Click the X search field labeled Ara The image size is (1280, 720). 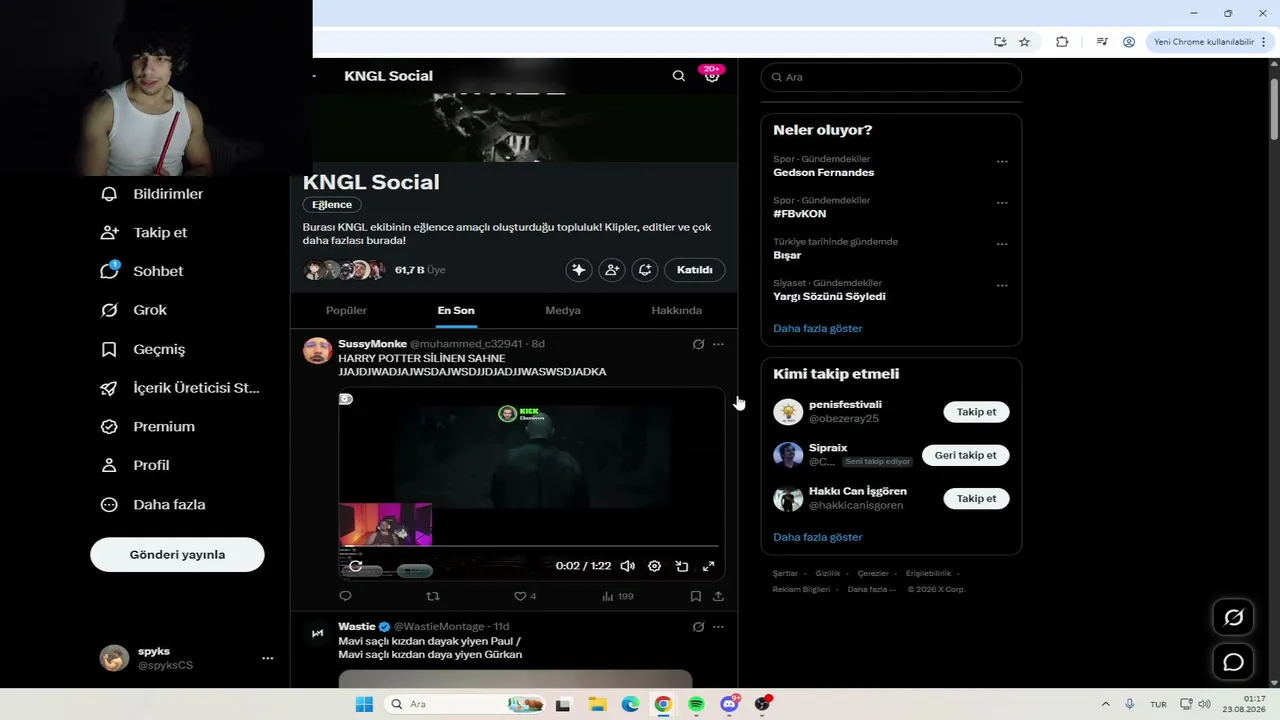click(891, 77)
